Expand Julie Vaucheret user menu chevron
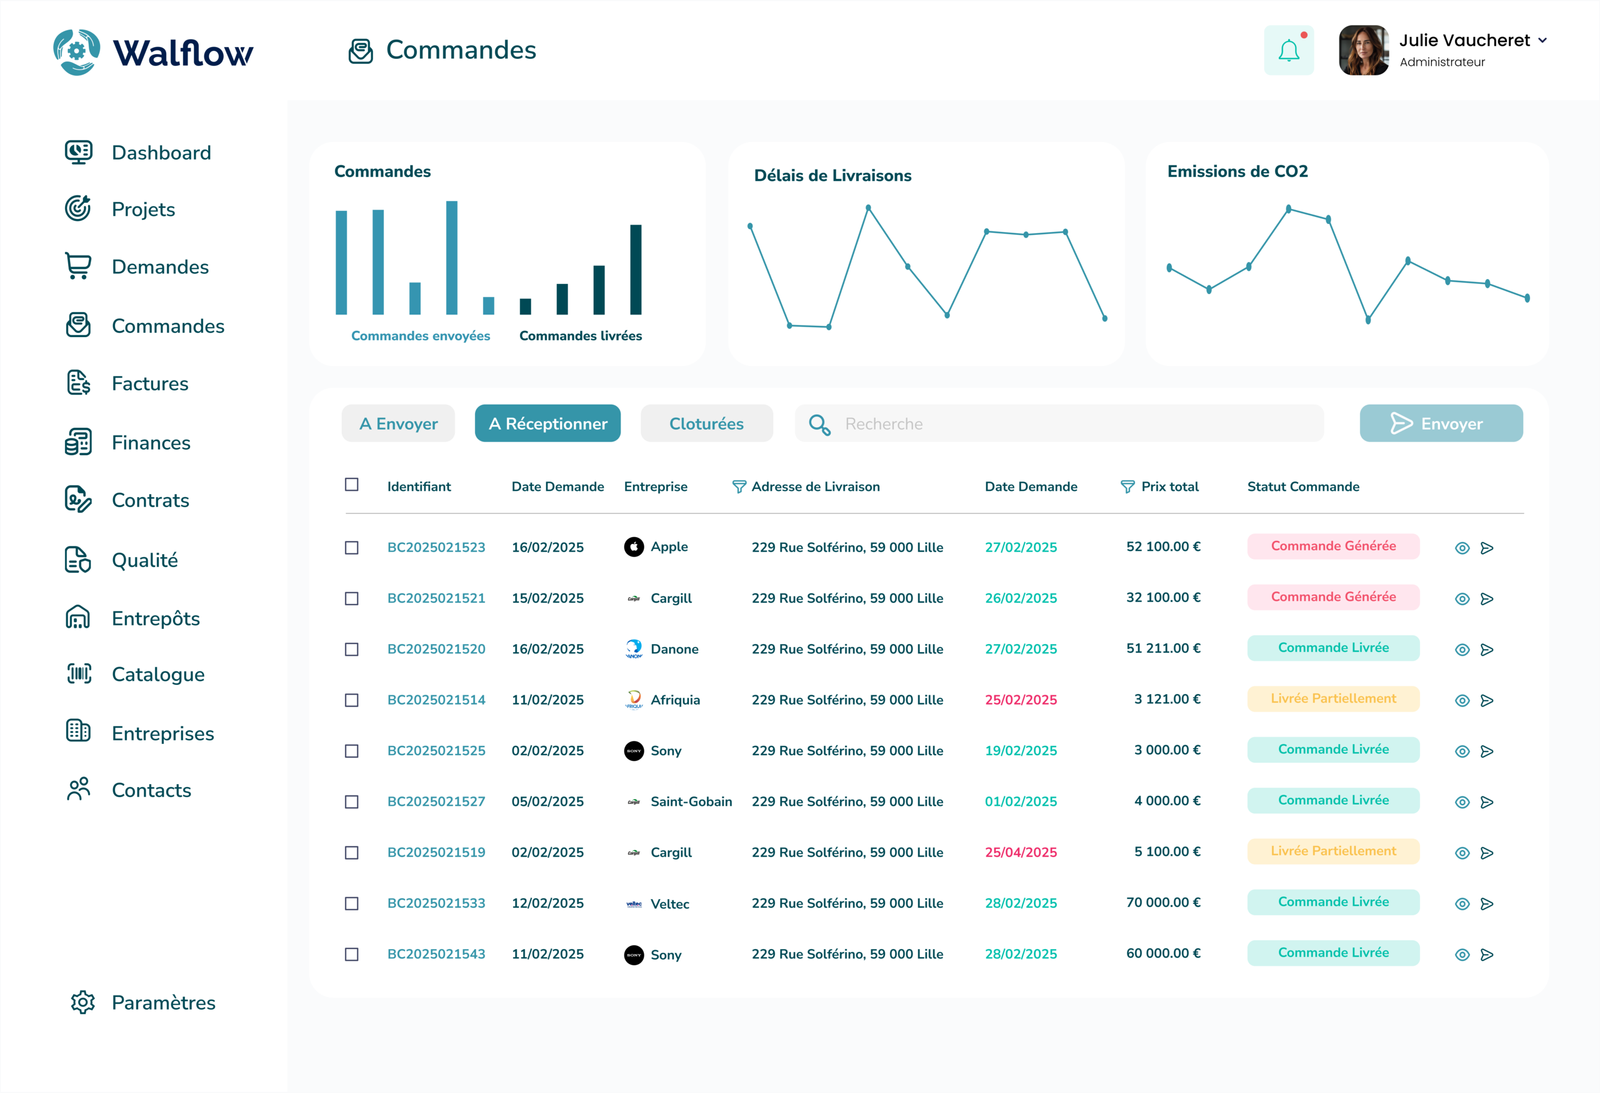 coord(1542,41)
